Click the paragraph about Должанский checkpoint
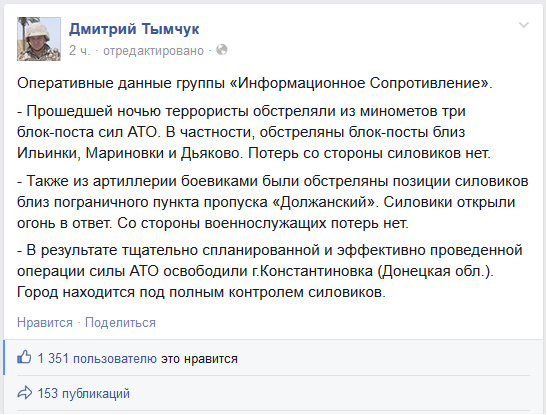The image size is (547, 415). (273, 202)
